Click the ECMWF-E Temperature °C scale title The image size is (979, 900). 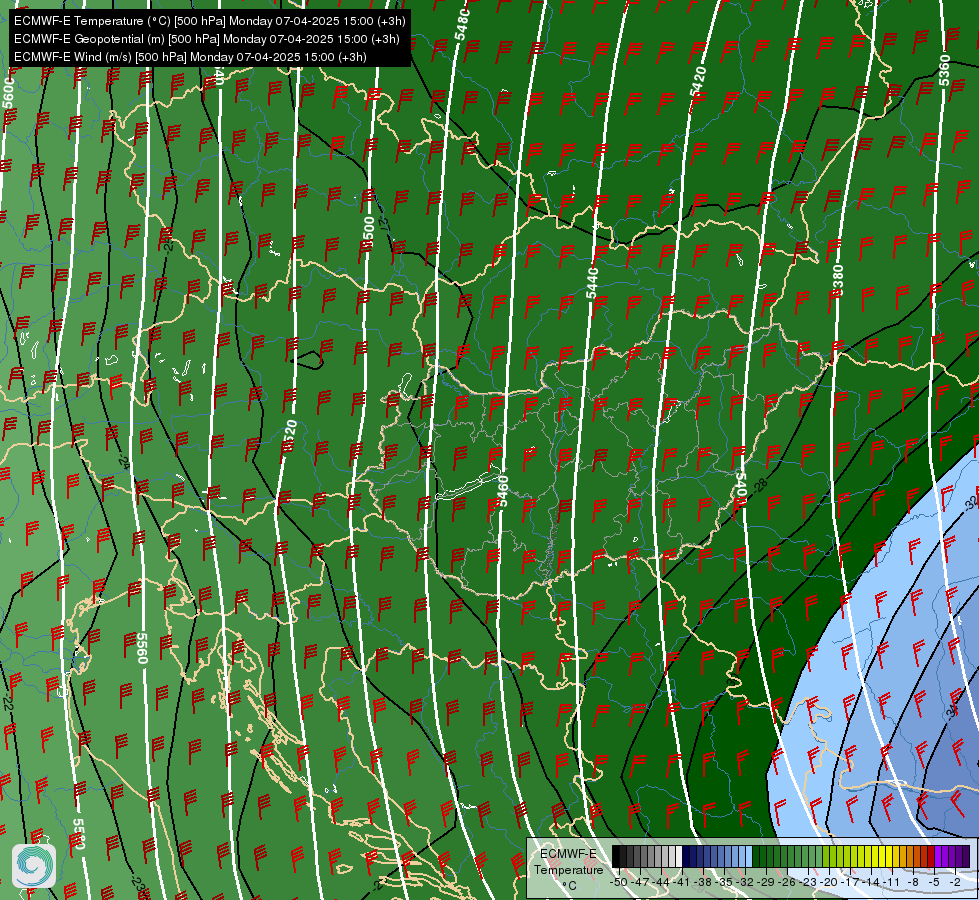569,870
